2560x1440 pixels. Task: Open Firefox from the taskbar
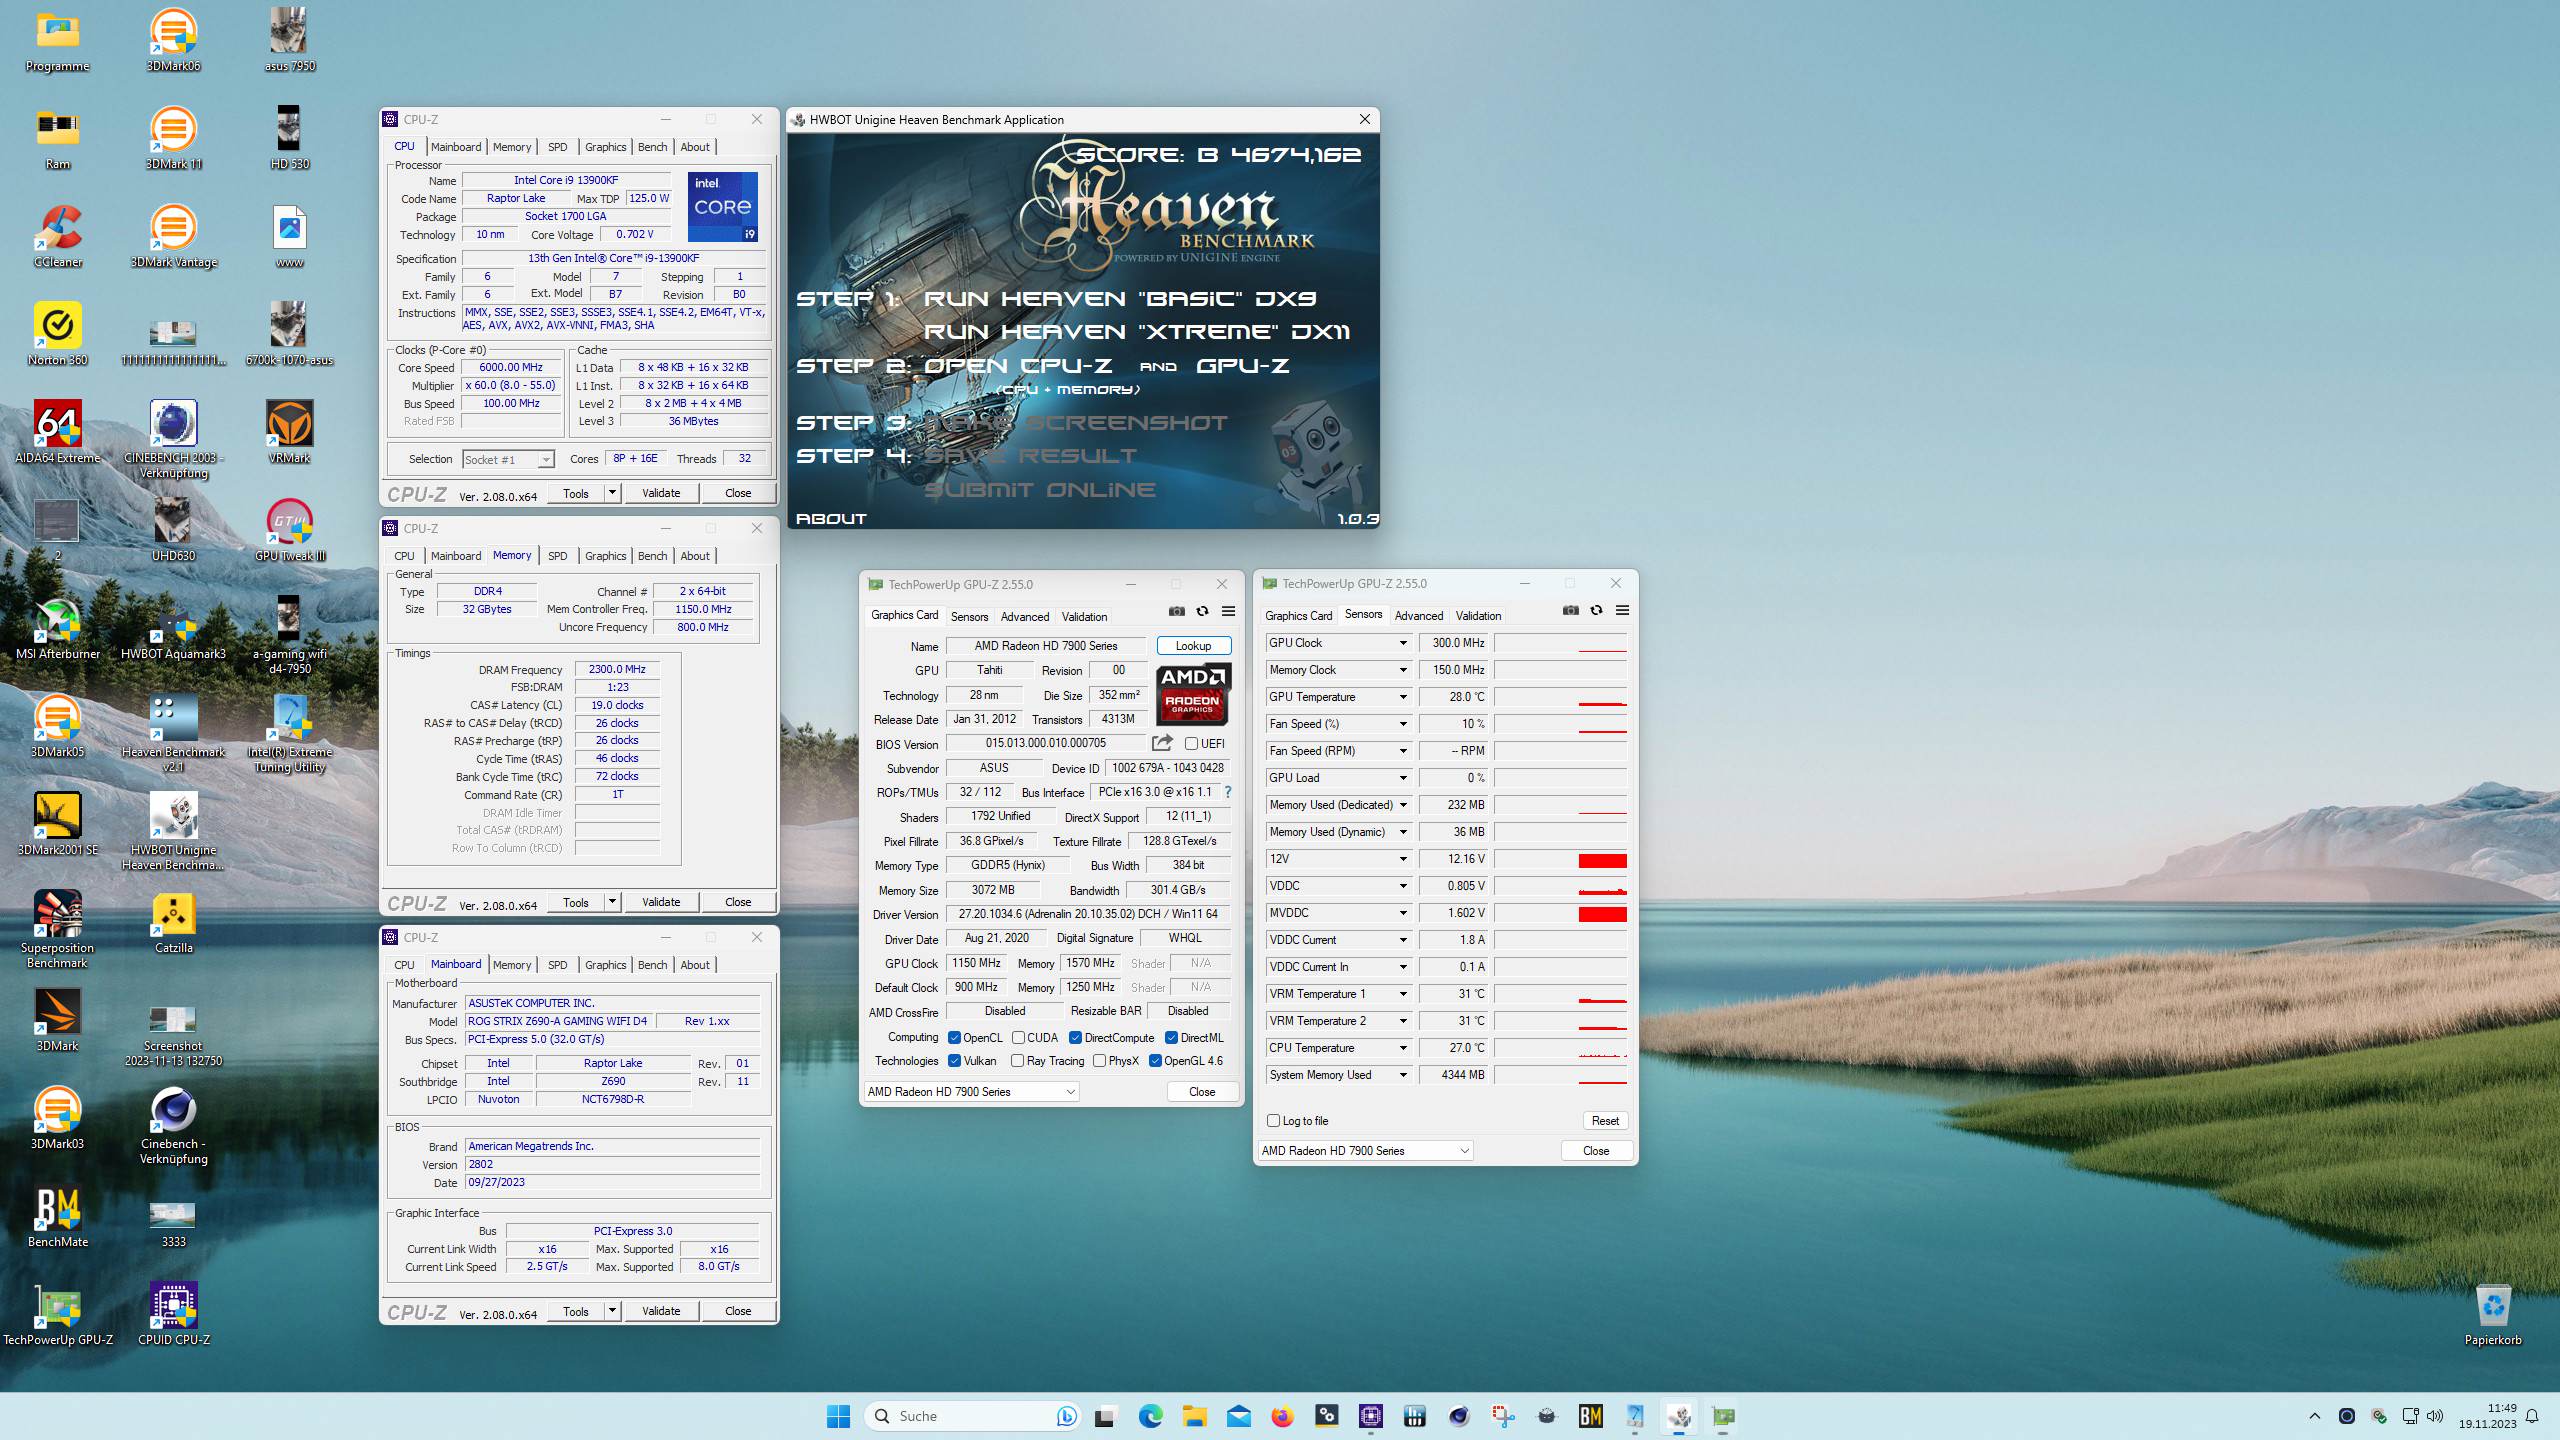pos(1282,1416)
